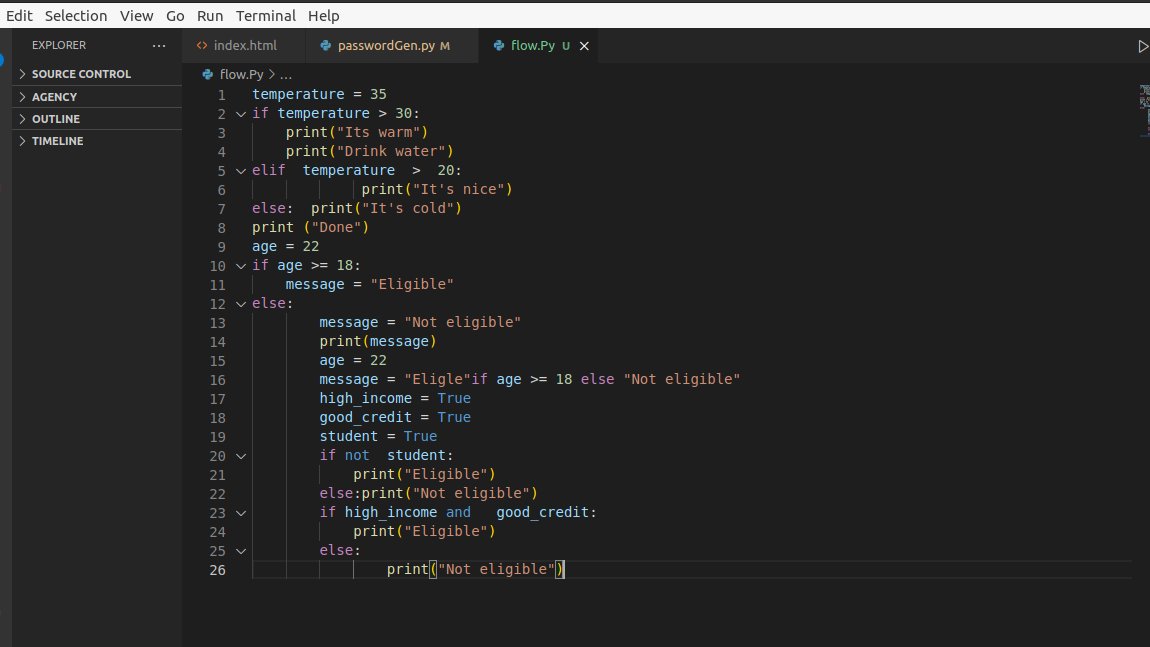1150x647 pixels.
Task: Expand the Source Control section
Action: (x=97, y=74)
